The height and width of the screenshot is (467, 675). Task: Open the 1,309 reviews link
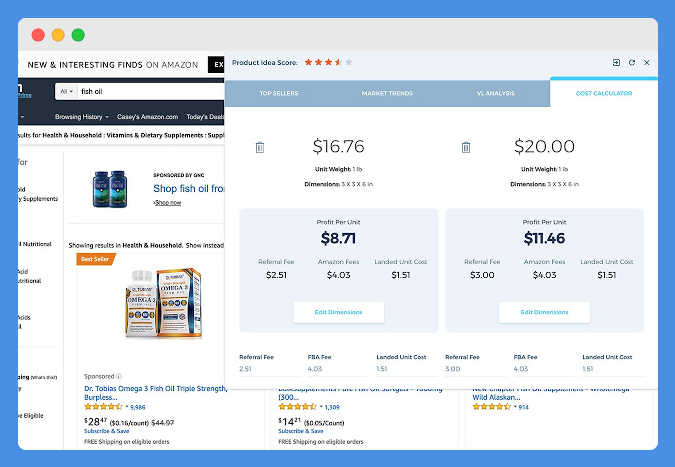[332, 407]
